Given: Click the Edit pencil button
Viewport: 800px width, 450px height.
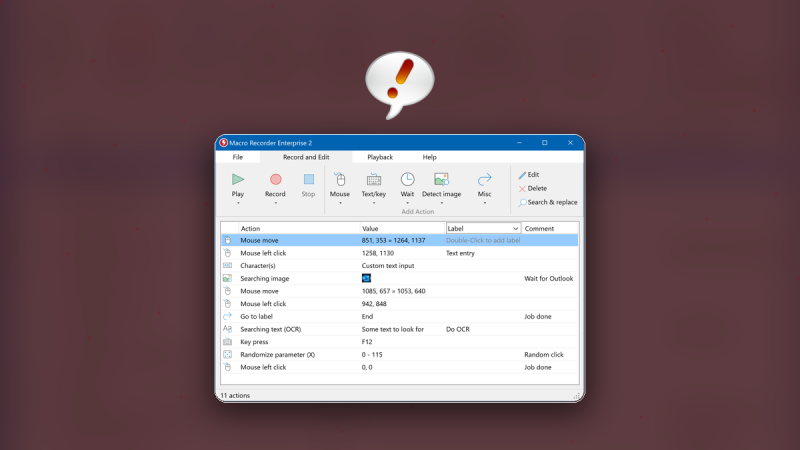Looking at the screenshot, I should coord(529,174).
